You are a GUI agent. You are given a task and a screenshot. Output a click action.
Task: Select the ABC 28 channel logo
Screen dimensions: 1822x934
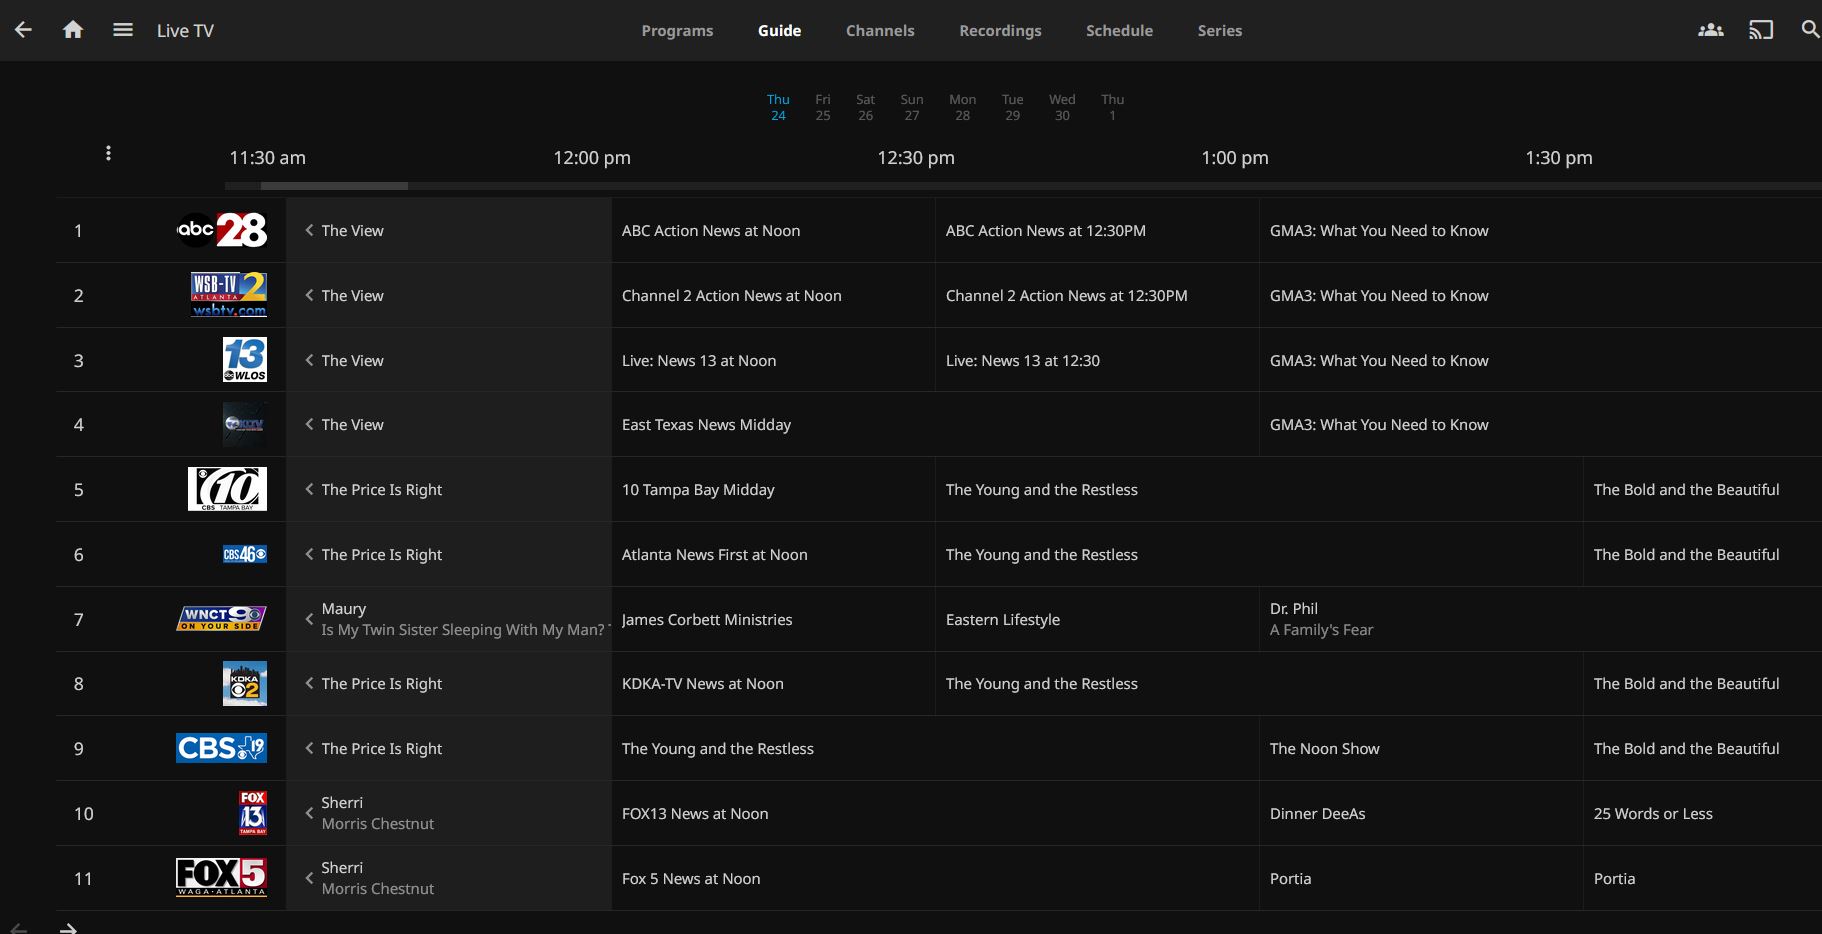[x=222, y=230]
